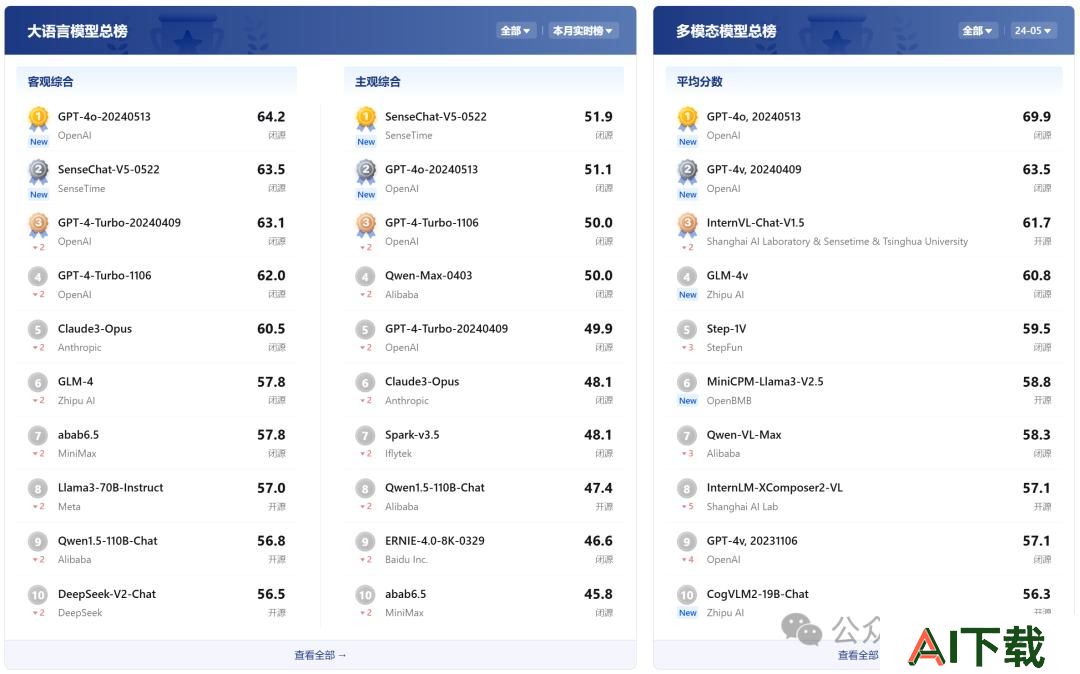Click rank 7 badge beside abab6.5 in 客观综合
1080x674 pixels.
[x=38, y=436]
